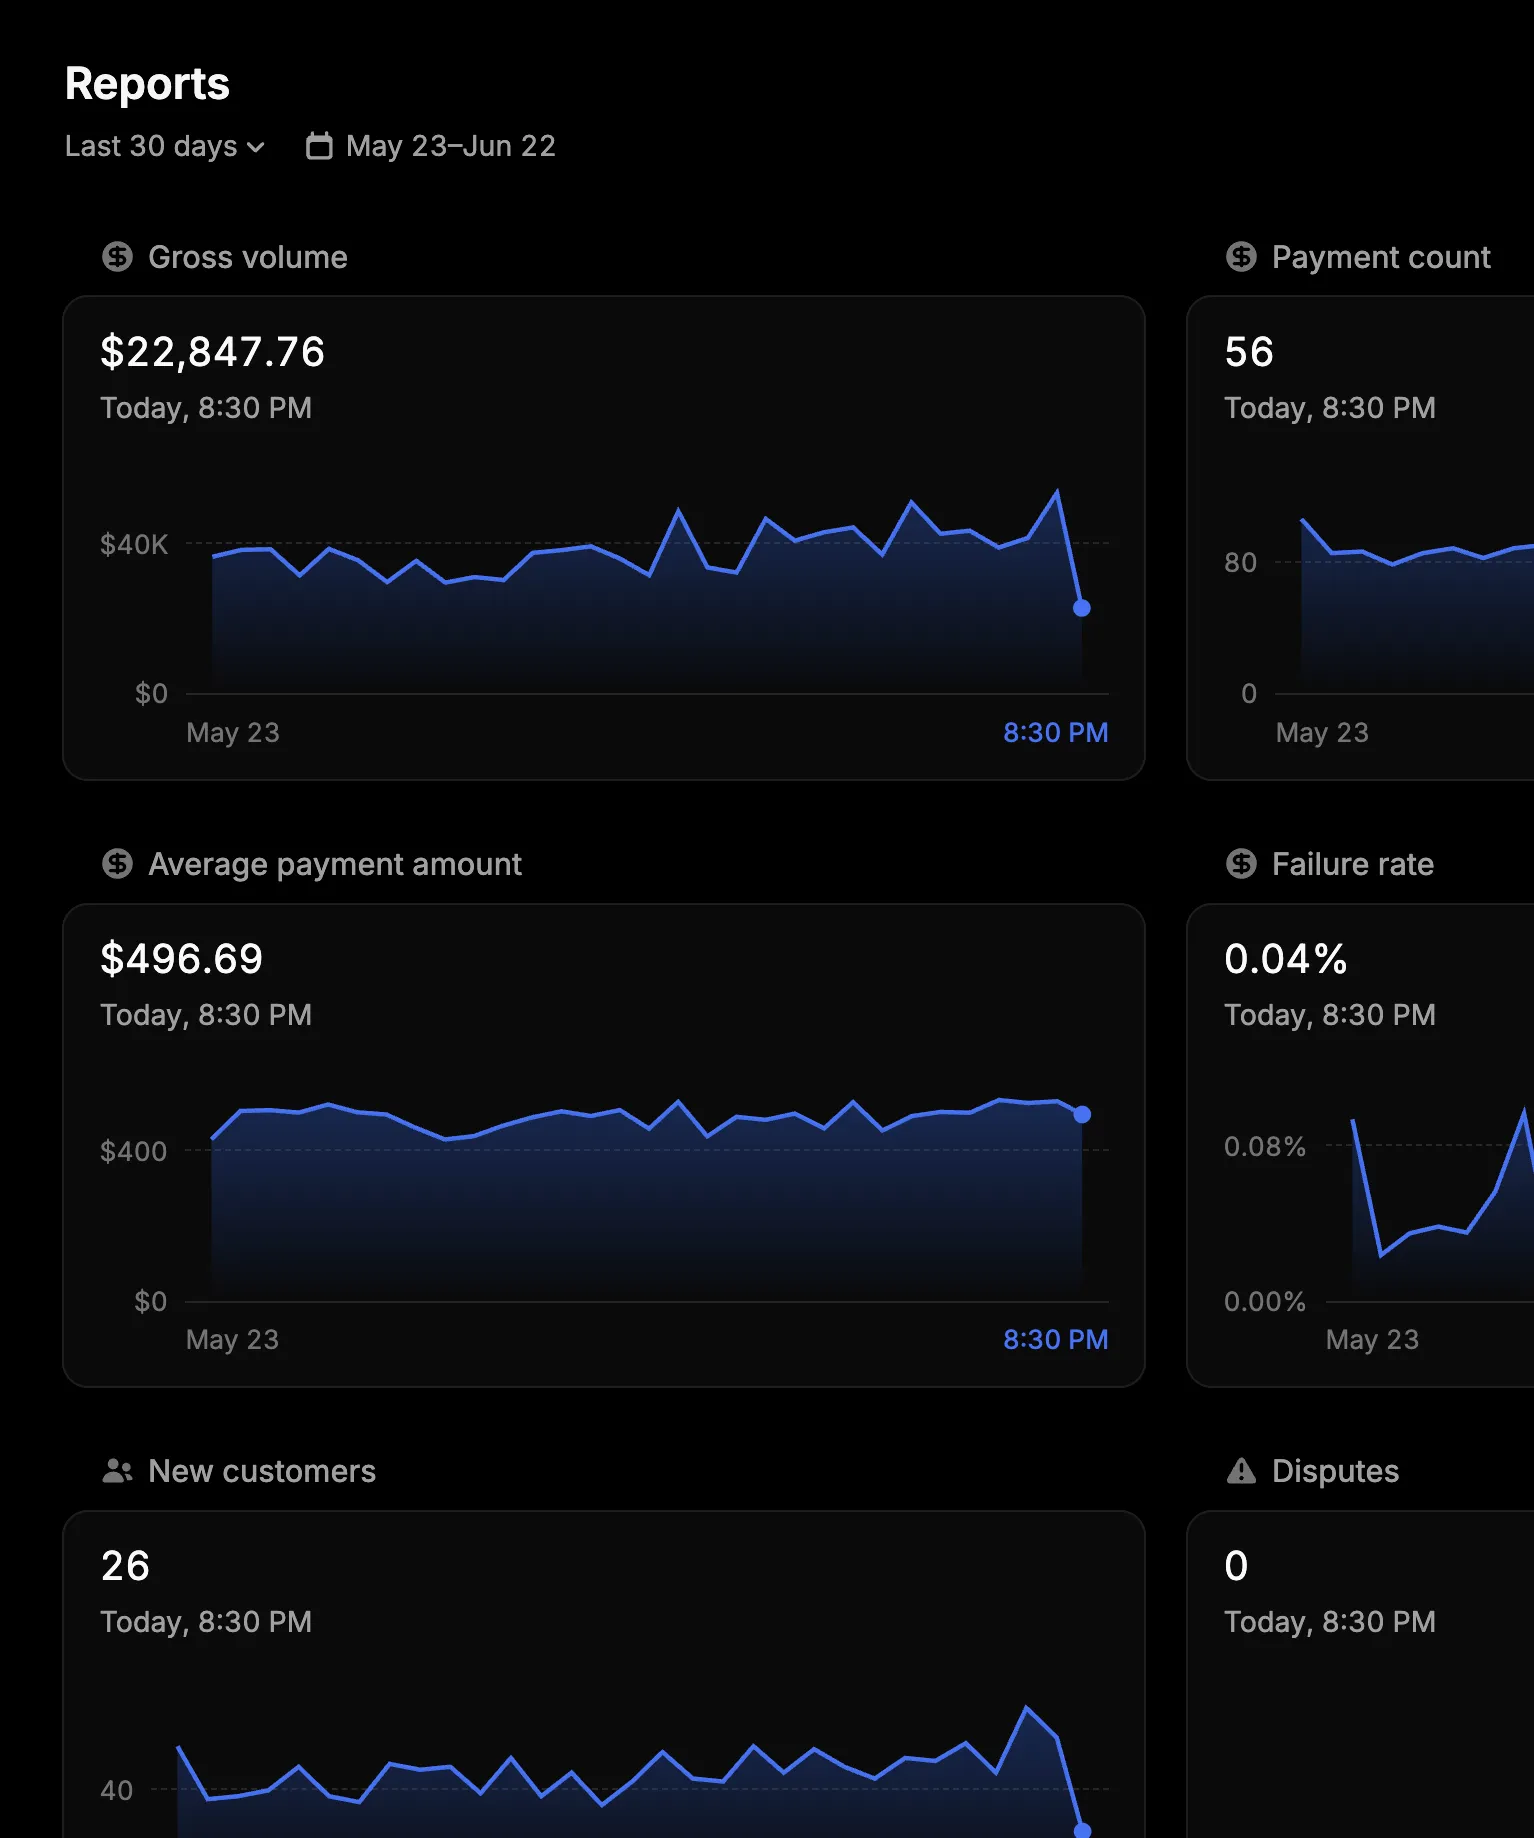Click the 26 new customers value
1534x1838 pixels.
125,1566
